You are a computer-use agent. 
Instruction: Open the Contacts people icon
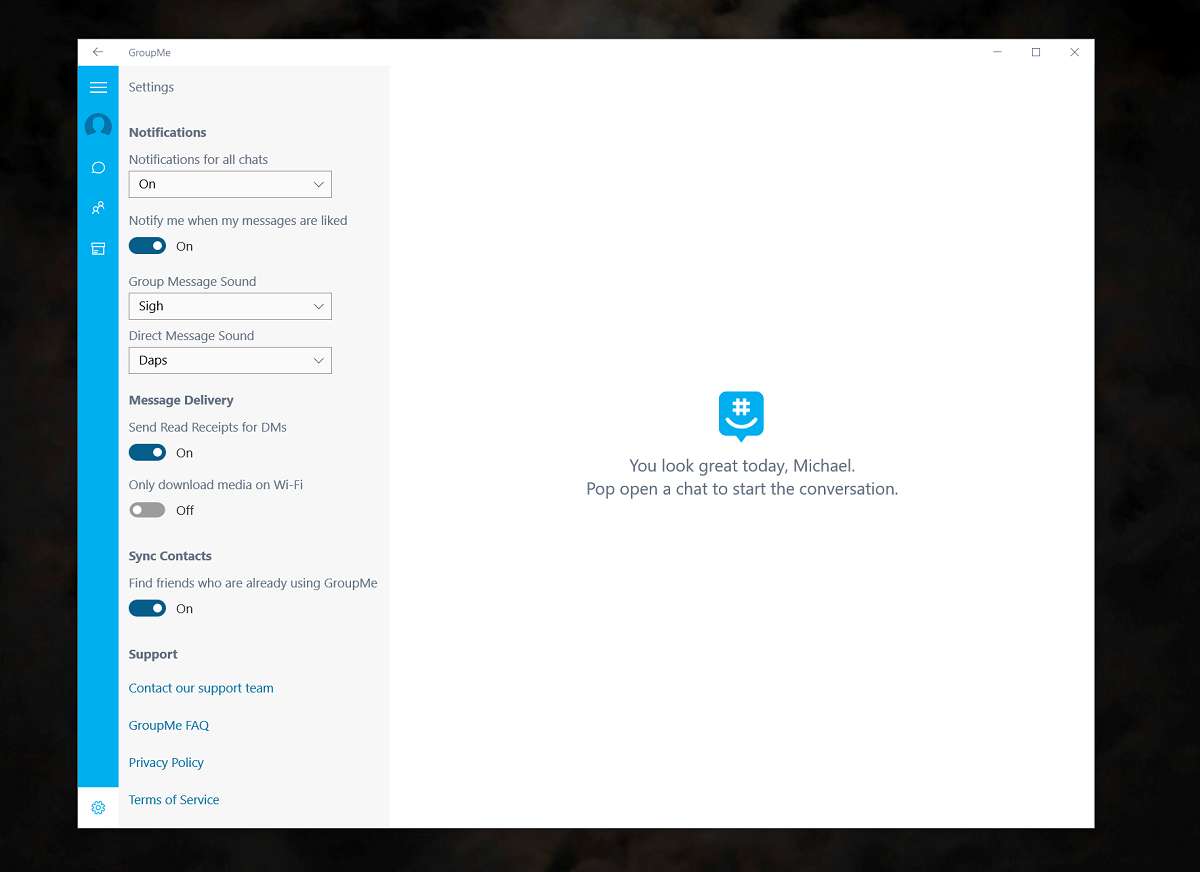98,208
